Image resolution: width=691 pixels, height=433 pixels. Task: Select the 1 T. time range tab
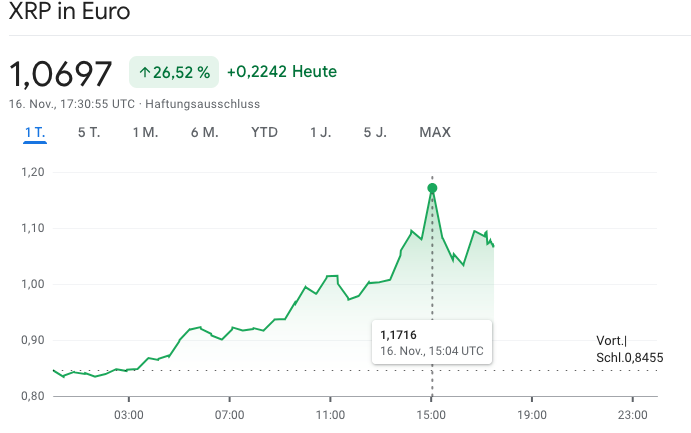pos(36,132)
